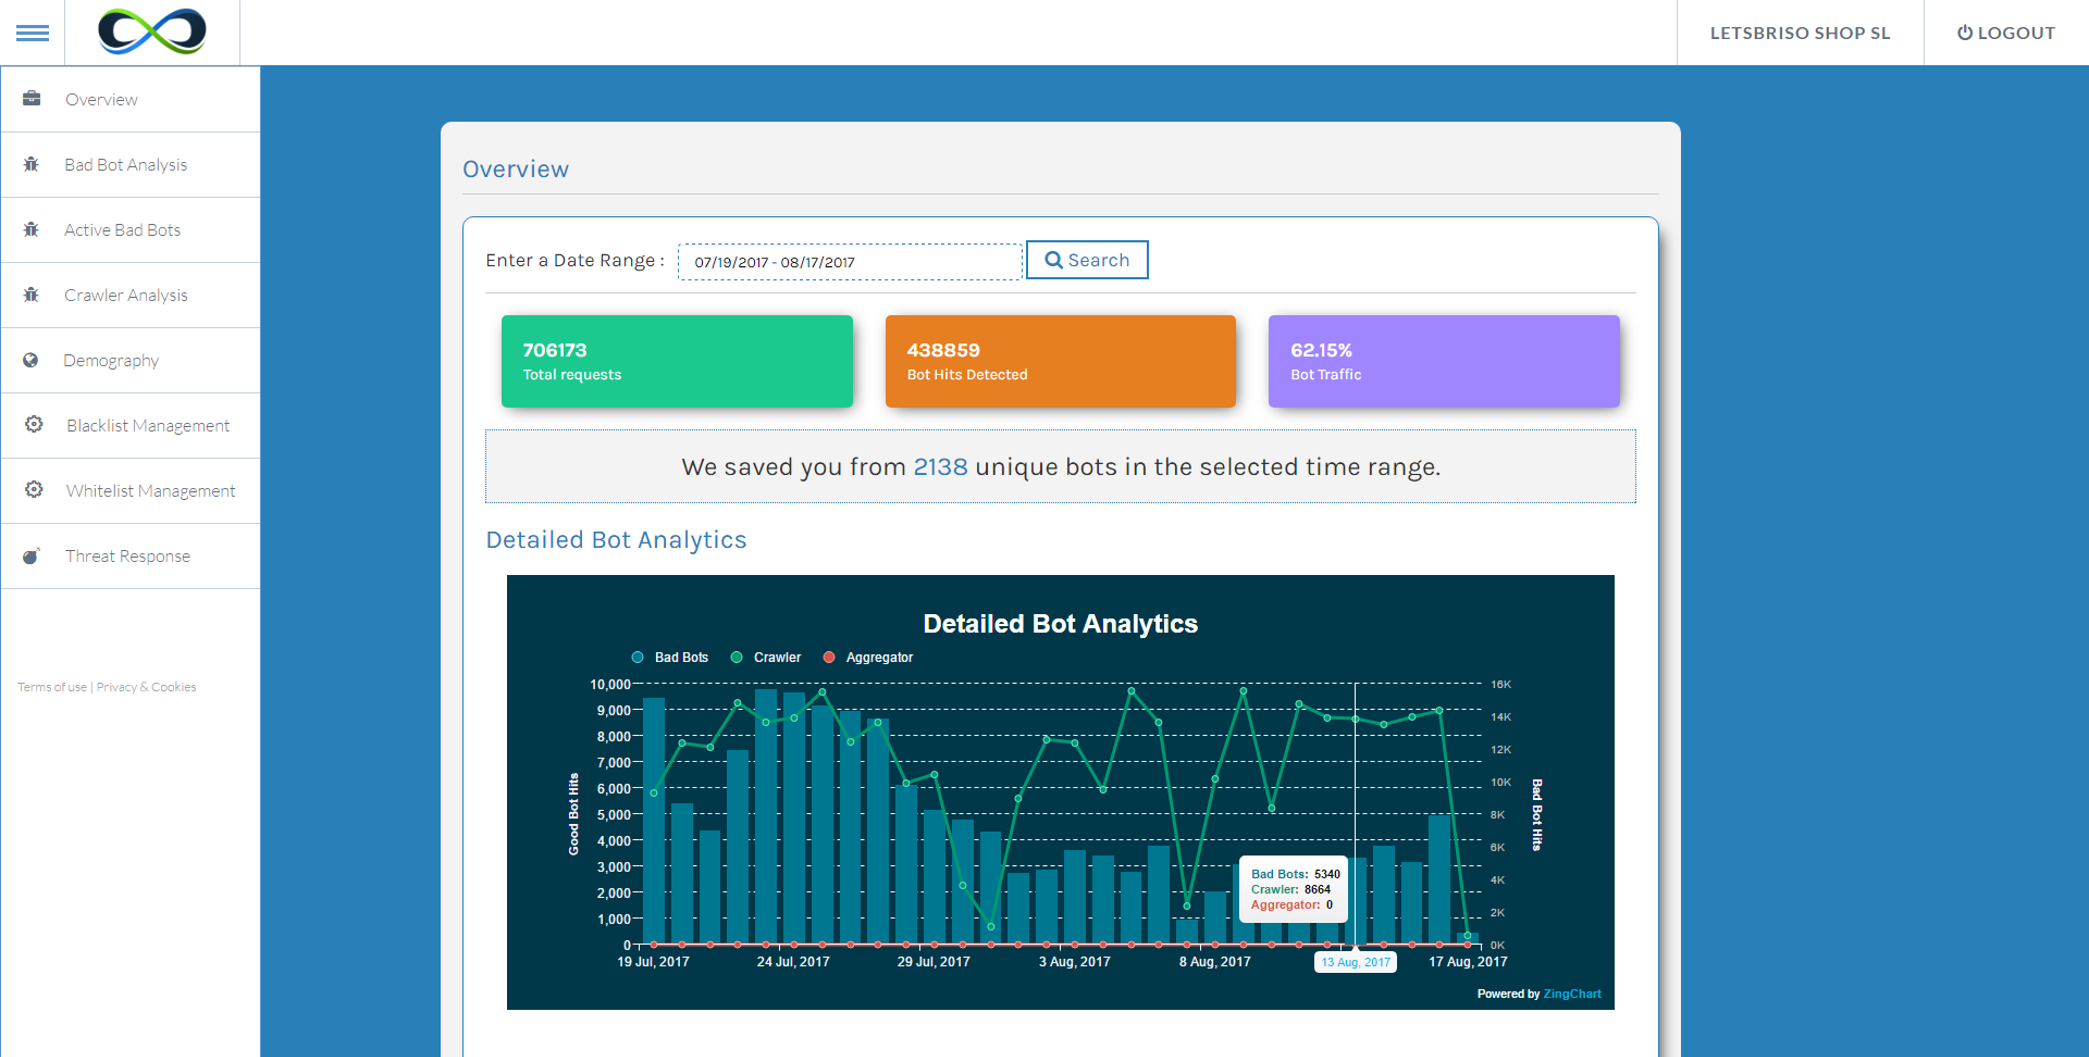Open Bad Bot Analysis page
This screenshot has width=2089, height=1057.
pos(130,164)
